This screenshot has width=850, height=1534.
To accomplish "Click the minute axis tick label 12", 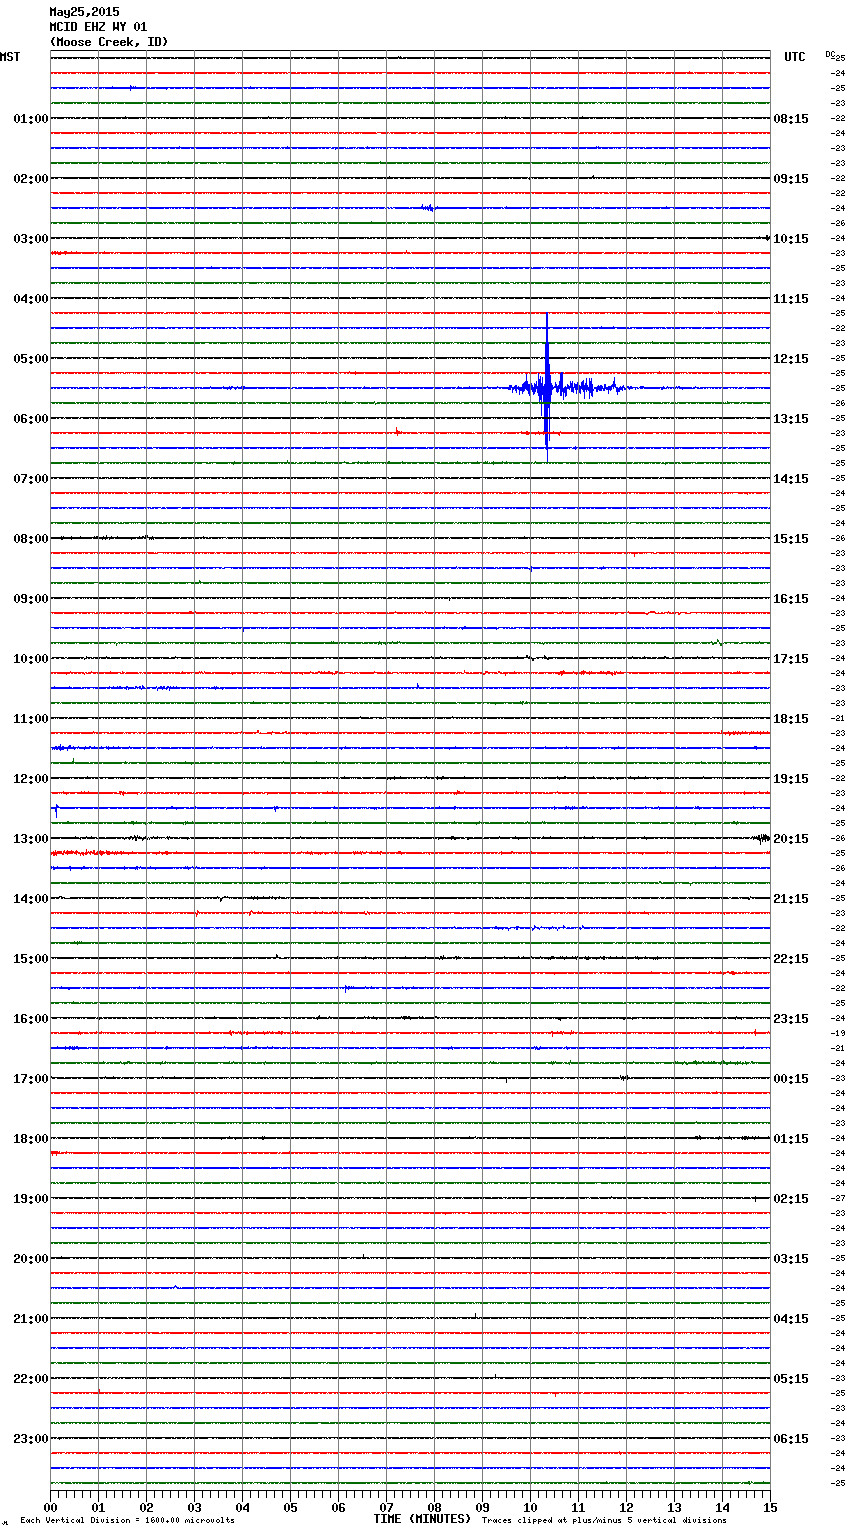I will click(626, 1507).
